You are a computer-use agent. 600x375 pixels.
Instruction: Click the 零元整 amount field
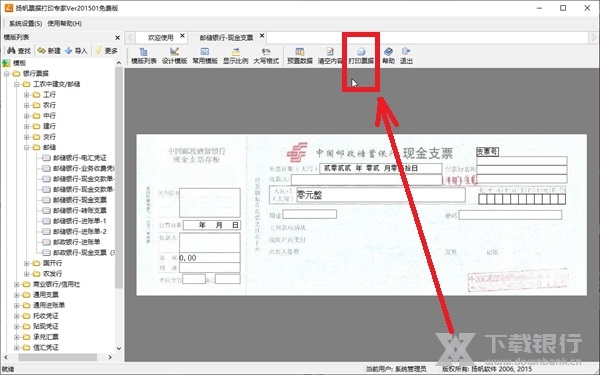(381, 195)
